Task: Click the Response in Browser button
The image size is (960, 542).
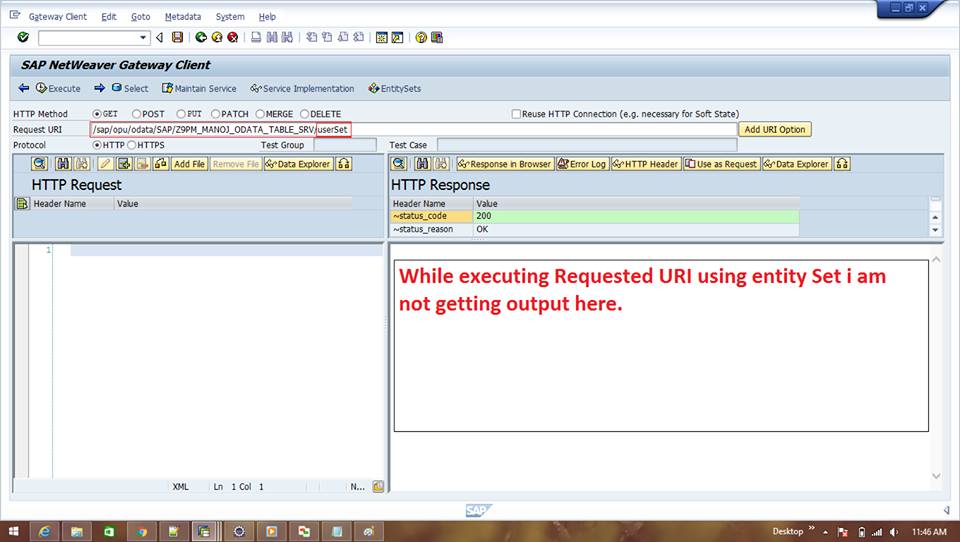Action: pyautogui.click(x=505, y=164)
